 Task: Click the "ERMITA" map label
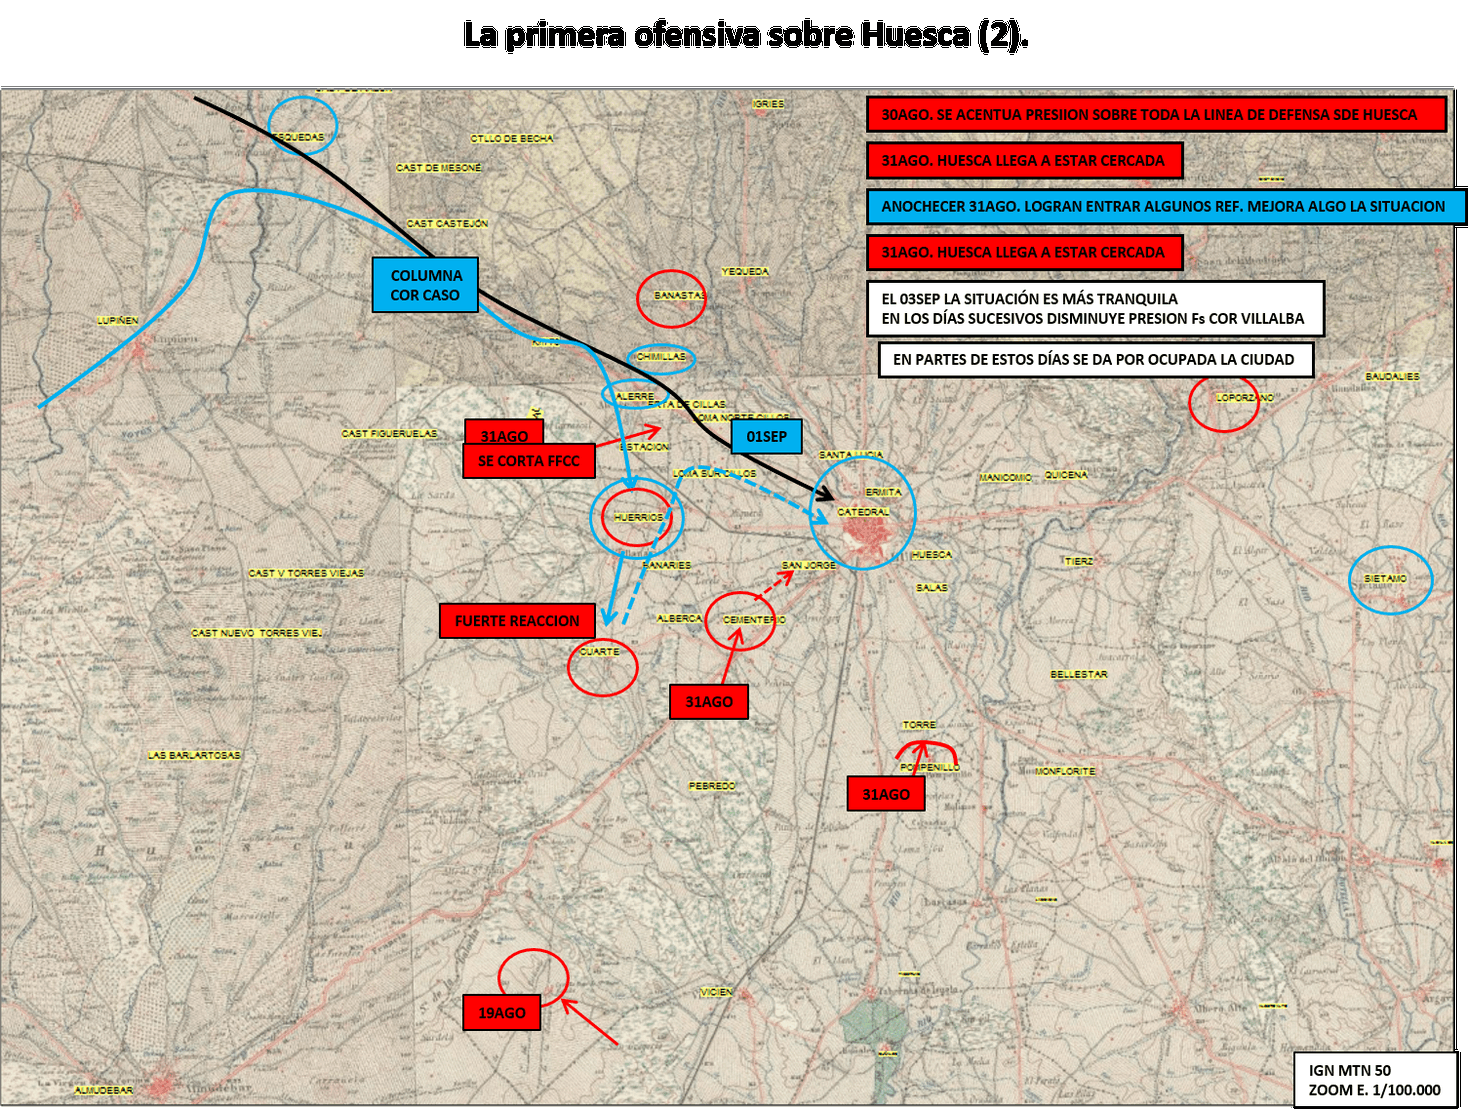tap(884, 492)
